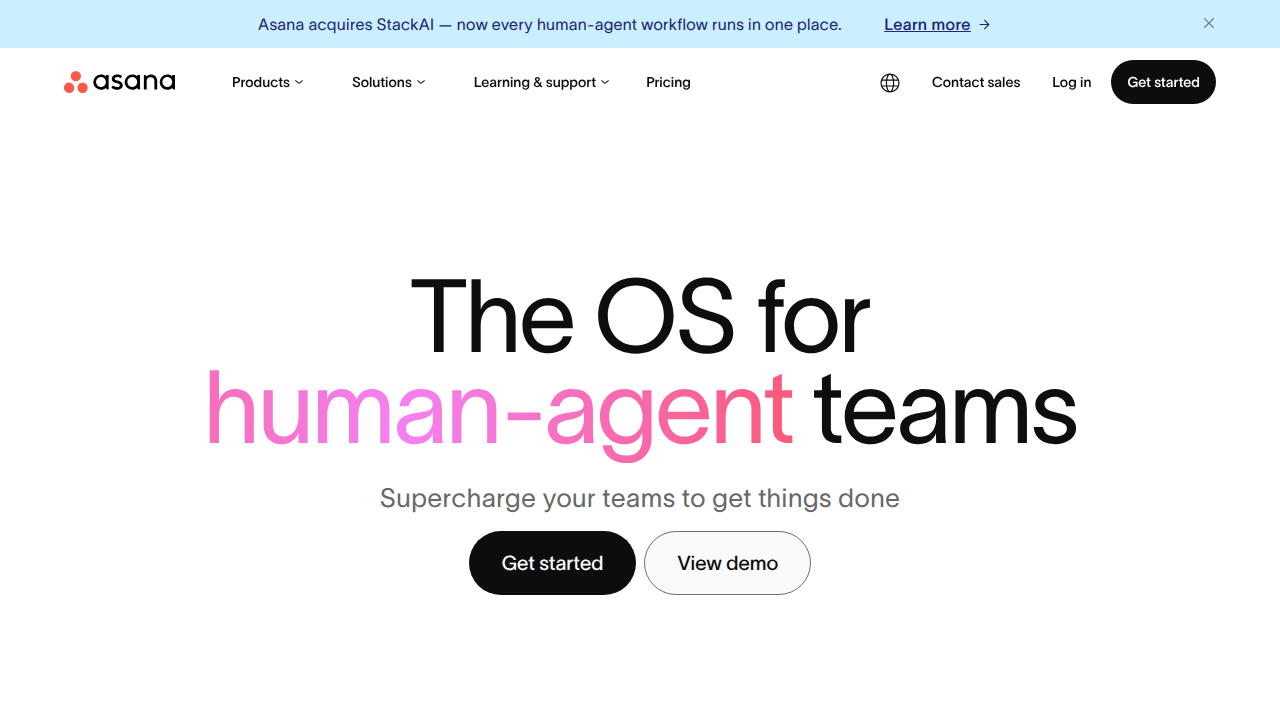The height and width of the screenshot is (720, 1280).
Task: Click the arrow next to Learn more
Action: [985, 25]
